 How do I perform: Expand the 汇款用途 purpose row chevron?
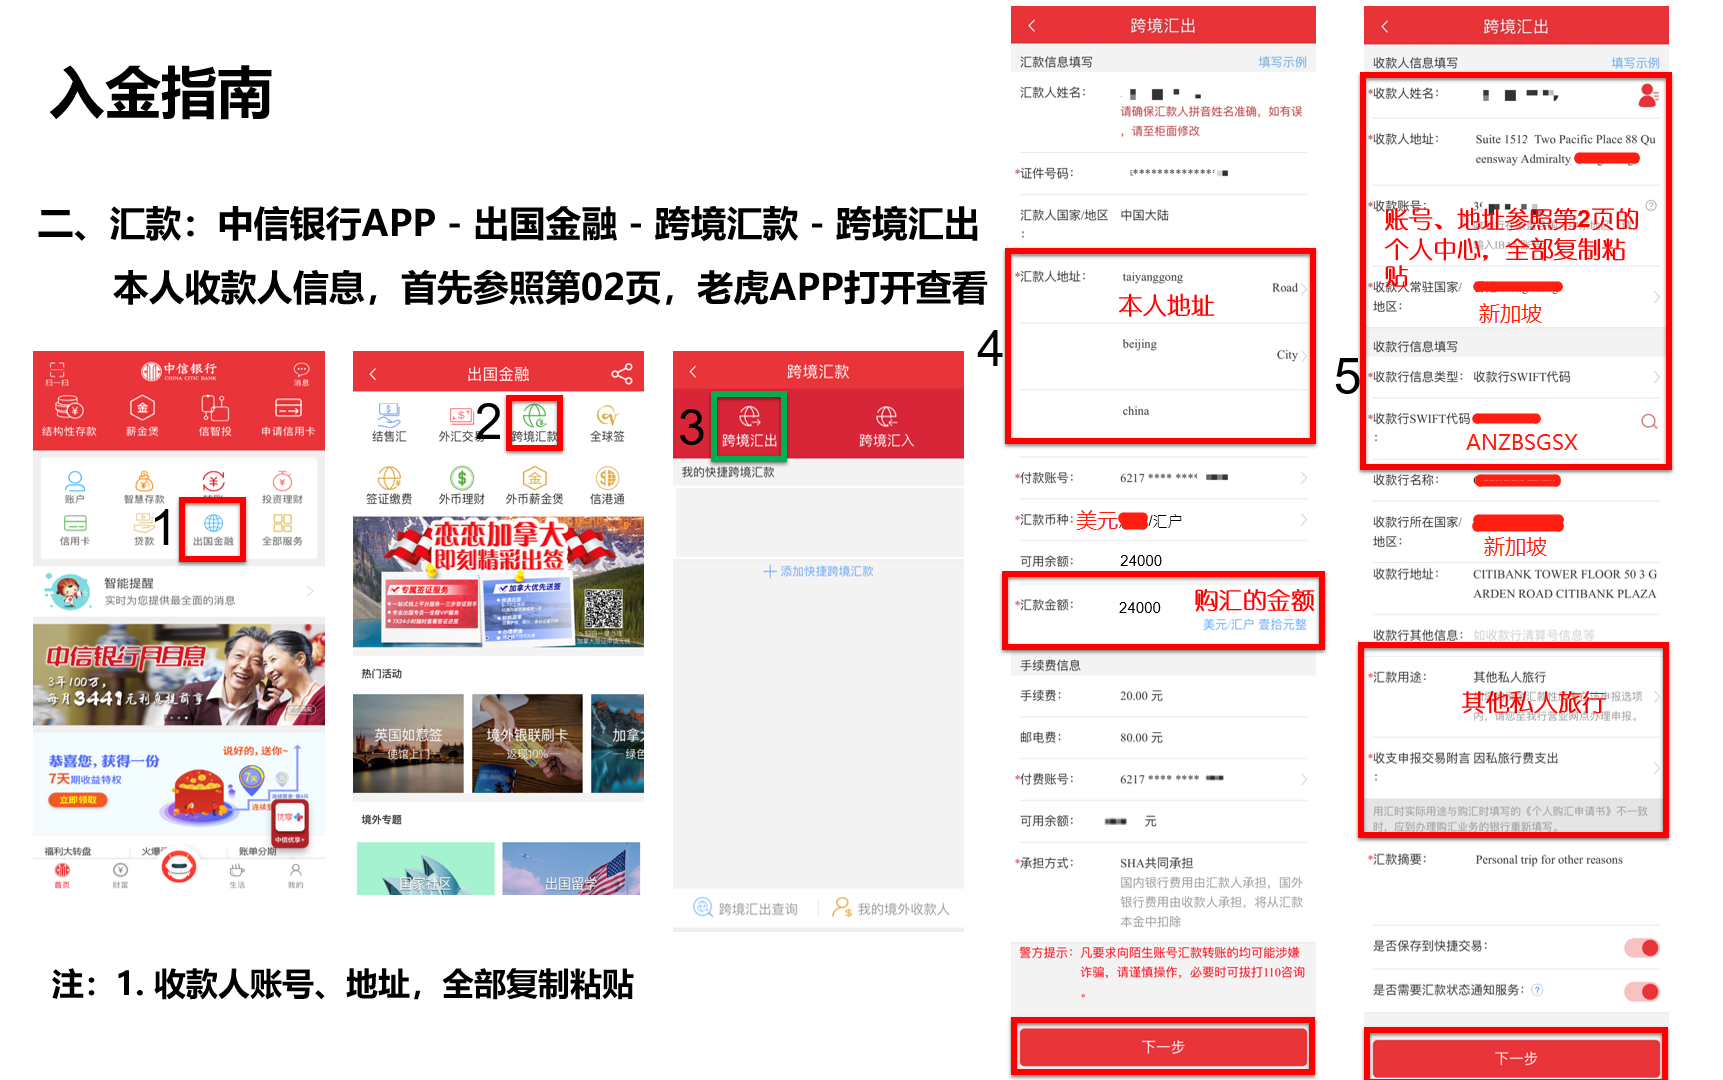1656,696
